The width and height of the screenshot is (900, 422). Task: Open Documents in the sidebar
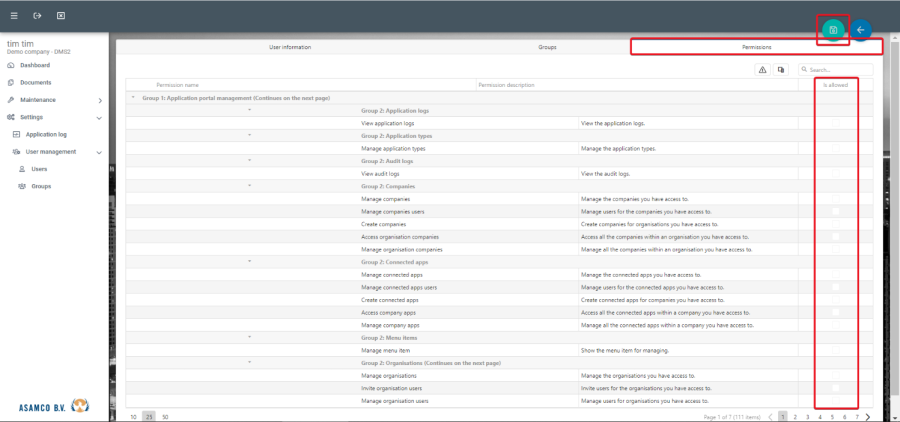pyautogui.click(x=35, y=82)
